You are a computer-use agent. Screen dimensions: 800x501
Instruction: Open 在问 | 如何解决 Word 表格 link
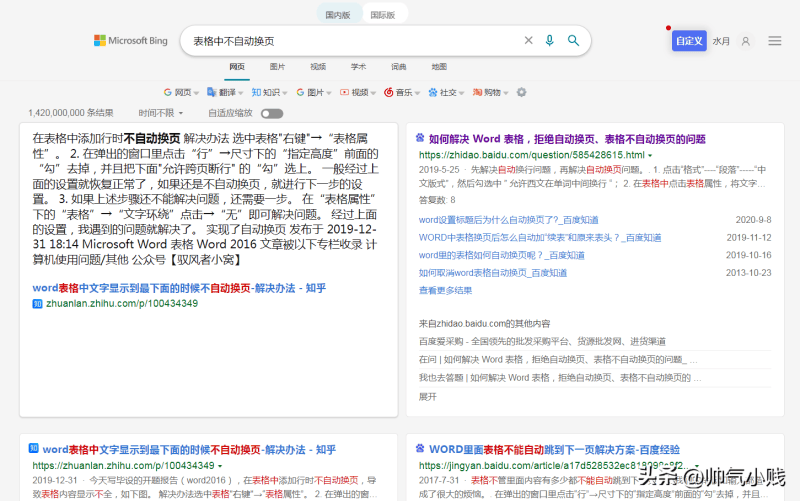558,359
